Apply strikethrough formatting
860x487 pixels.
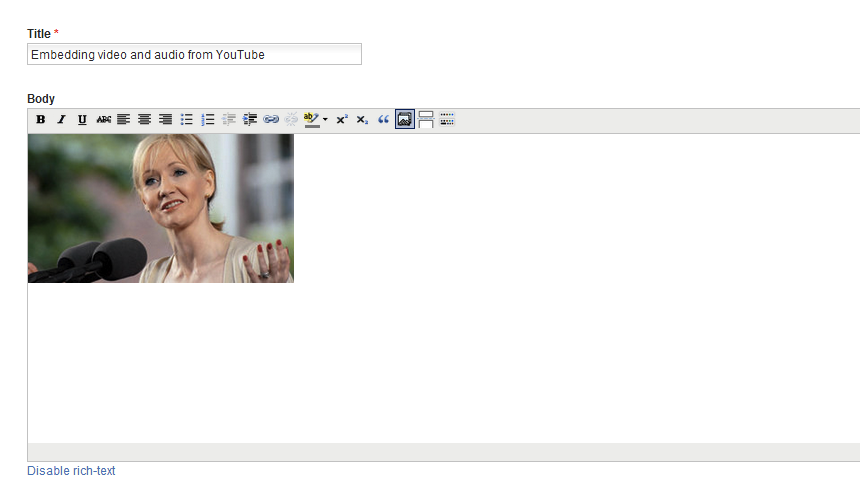(x=103, y=120)
